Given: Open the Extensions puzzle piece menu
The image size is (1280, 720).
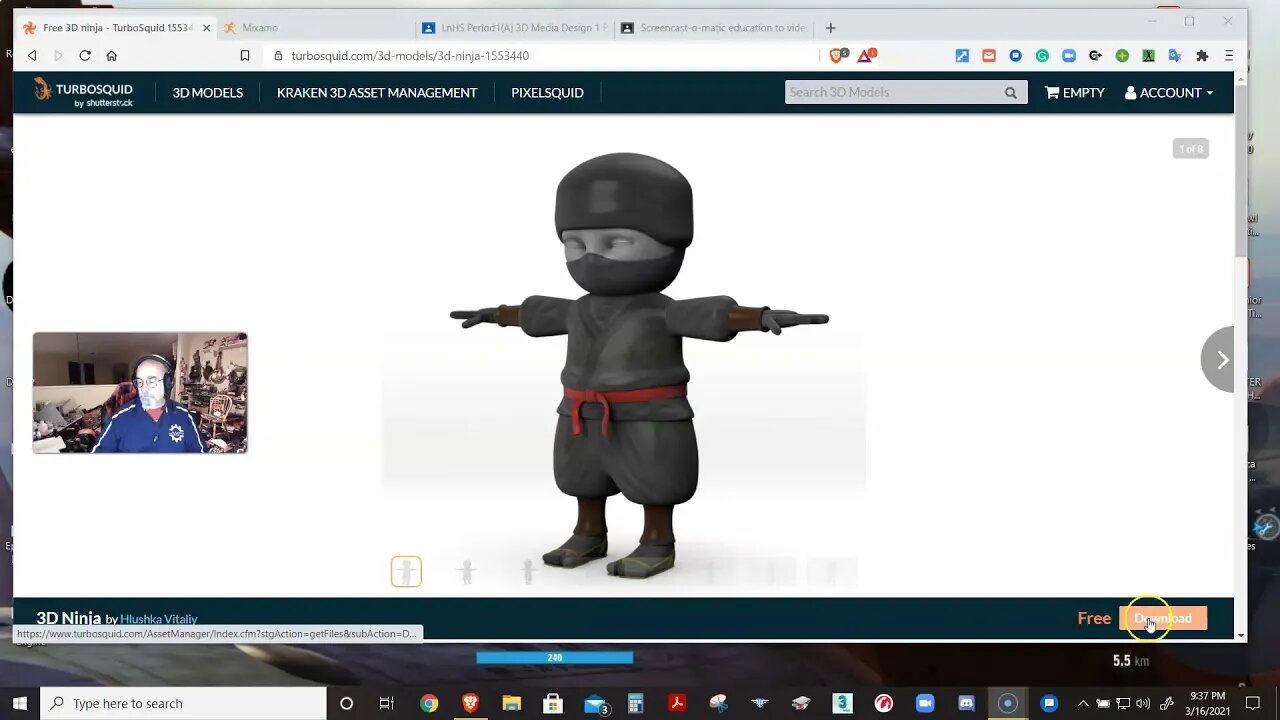Looking at the screenshot, I should [1202, 56].
